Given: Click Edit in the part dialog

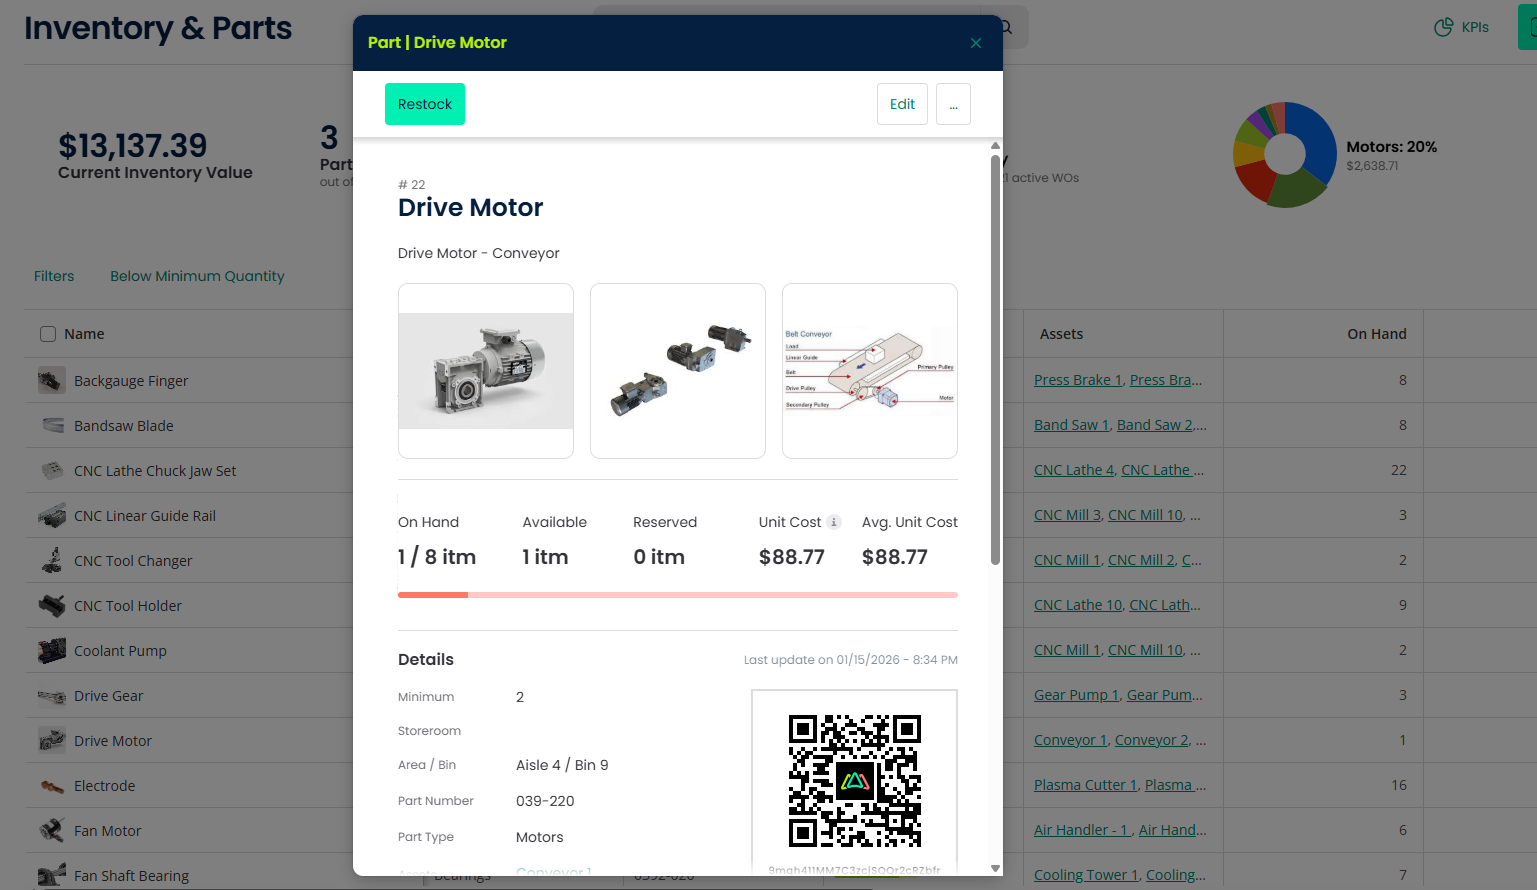Looking at the screenshot, I should (902, 104).
